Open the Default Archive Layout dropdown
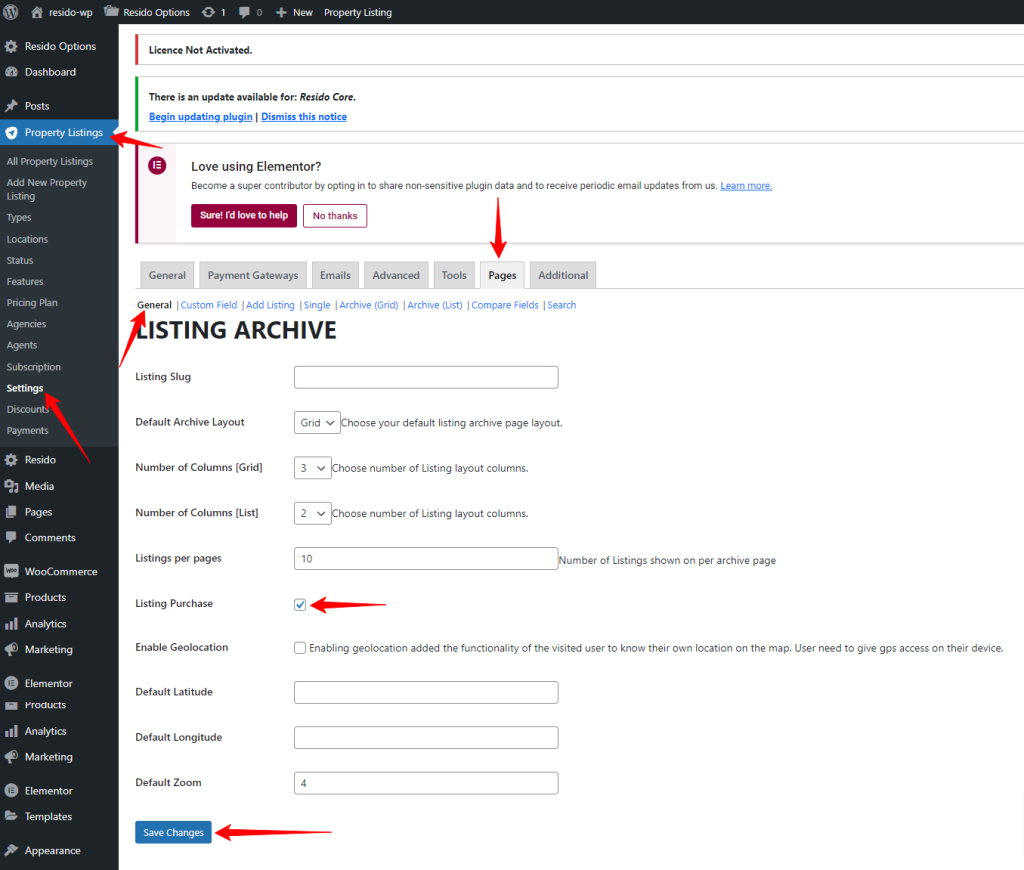Screen dimensions: 1024x870 click(x=317, y=422)
